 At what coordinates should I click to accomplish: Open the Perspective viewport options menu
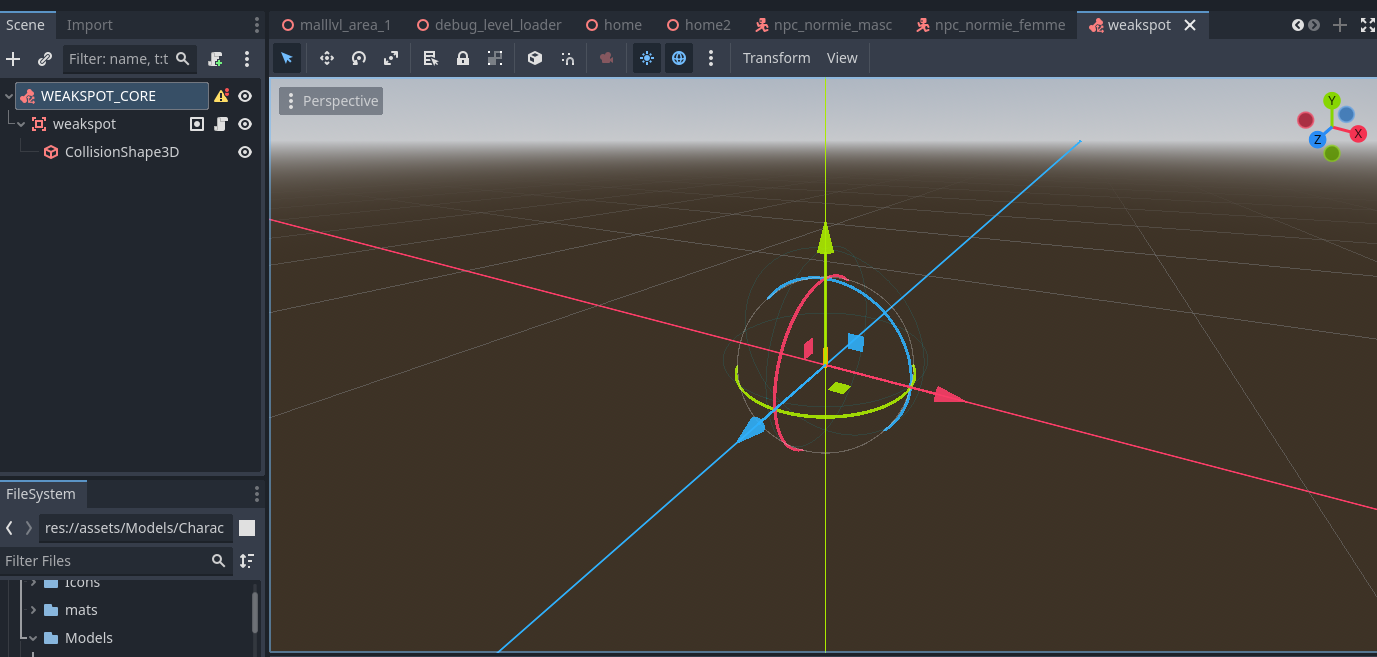click(x=331, y=101)
